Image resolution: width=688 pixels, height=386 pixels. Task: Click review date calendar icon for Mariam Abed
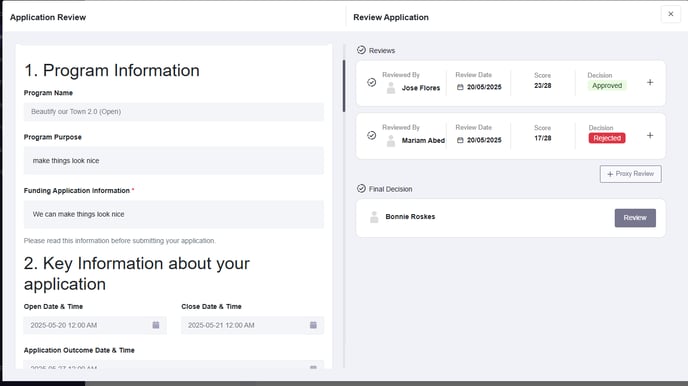[460, 140]
